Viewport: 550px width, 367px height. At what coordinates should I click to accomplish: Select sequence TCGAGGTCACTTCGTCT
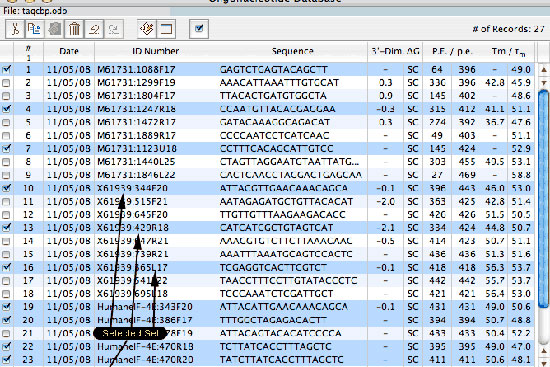pyautogui.click(x=273, y=268)
